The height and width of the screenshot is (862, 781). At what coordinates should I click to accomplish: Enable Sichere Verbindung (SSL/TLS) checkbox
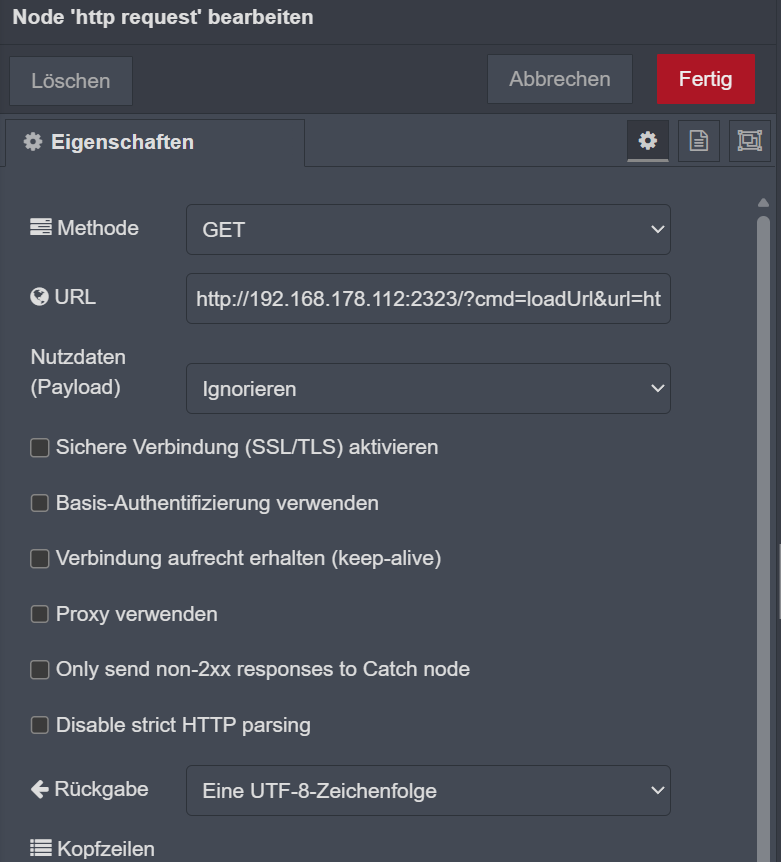(x=40, y=448)
